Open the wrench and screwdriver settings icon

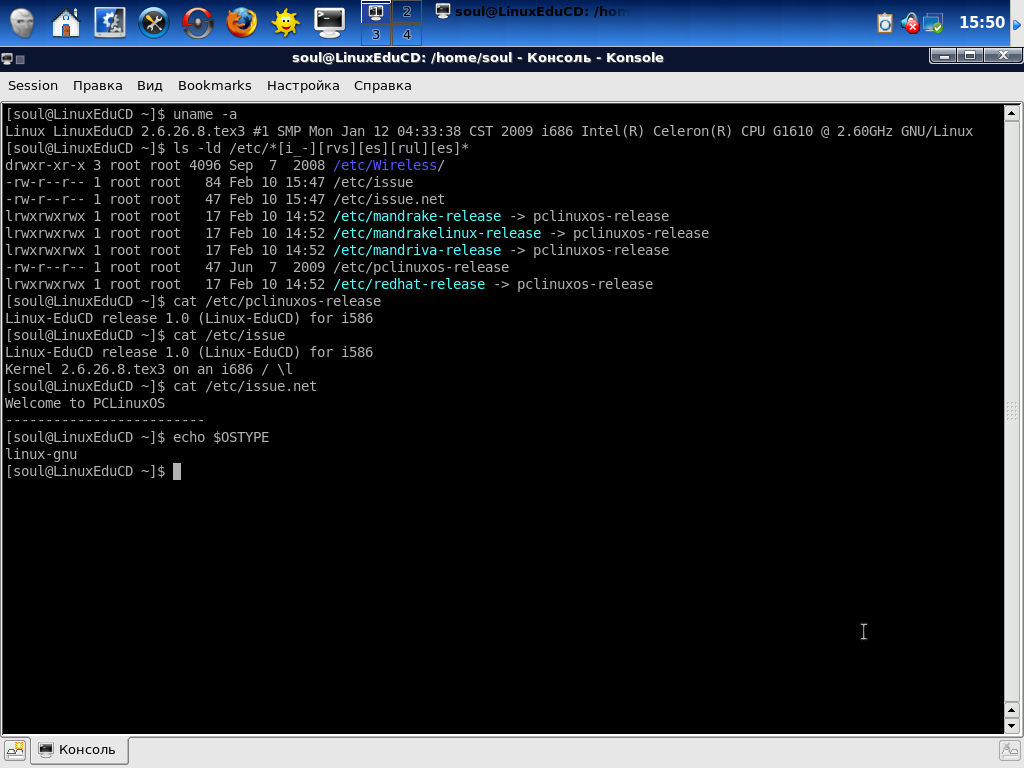pos(154,22)
